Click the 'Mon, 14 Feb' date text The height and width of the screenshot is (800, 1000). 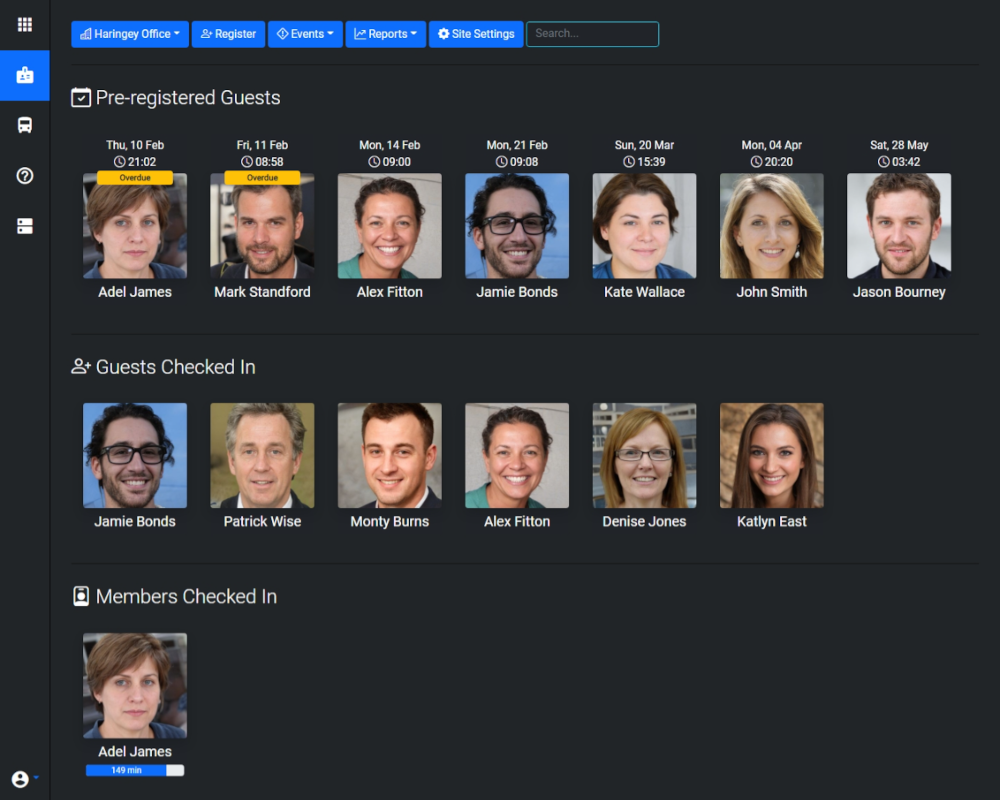[390, 145]
